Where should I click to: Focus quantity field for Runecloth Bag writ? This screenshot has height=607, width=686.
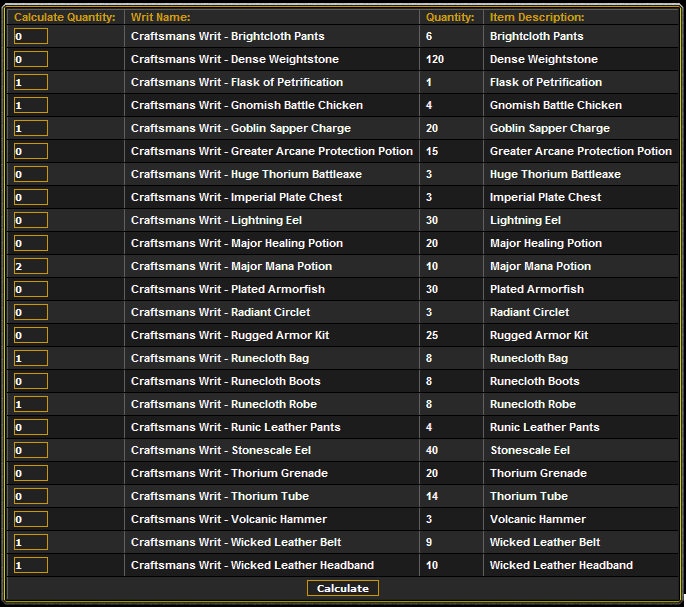(x=31, y=358)
